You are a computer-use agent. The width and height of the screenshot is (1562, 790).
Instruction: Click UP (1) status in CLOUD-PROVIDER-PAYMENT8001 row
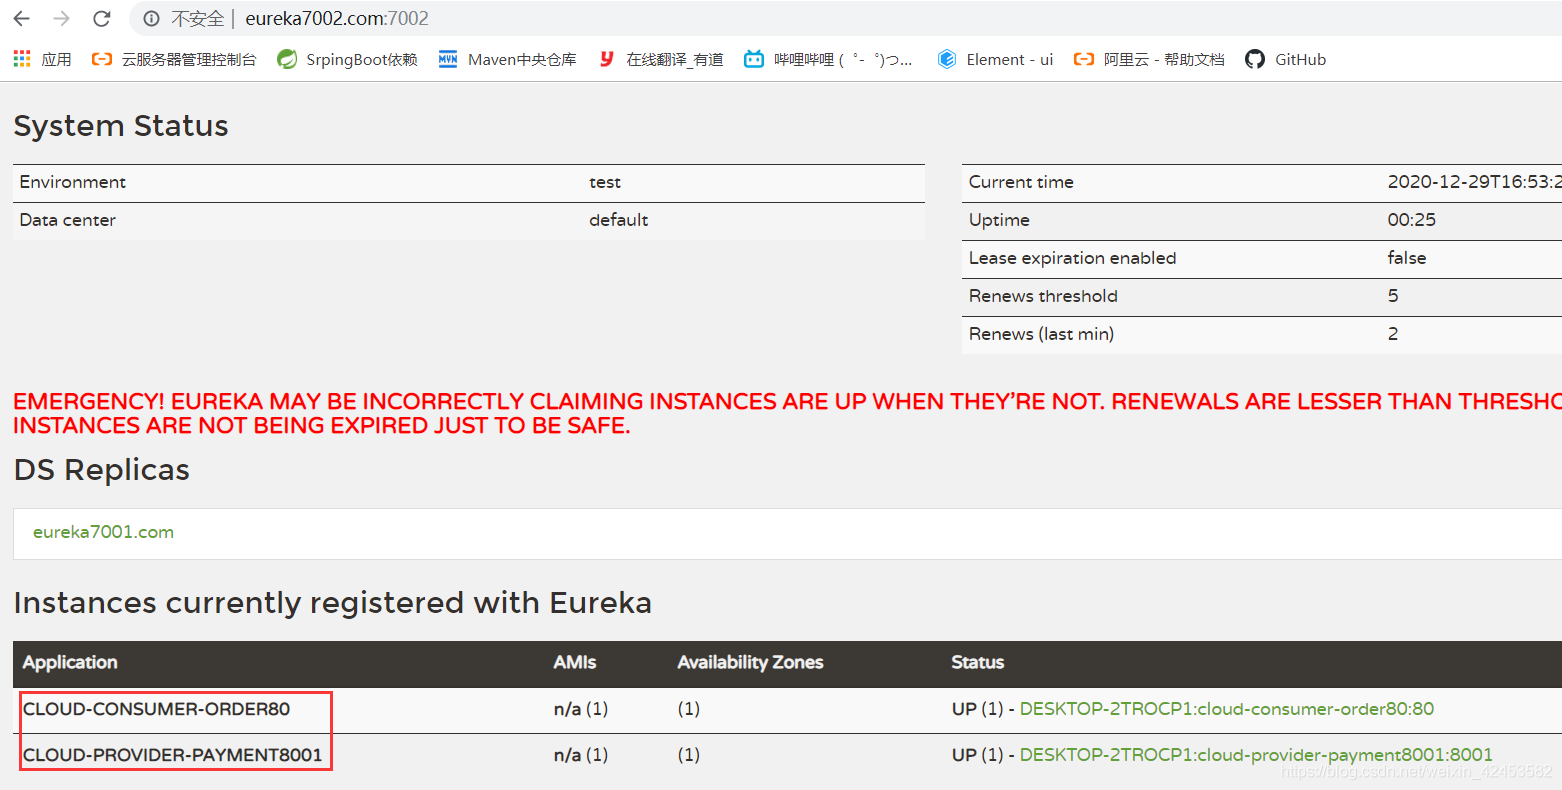coord(977,754)
